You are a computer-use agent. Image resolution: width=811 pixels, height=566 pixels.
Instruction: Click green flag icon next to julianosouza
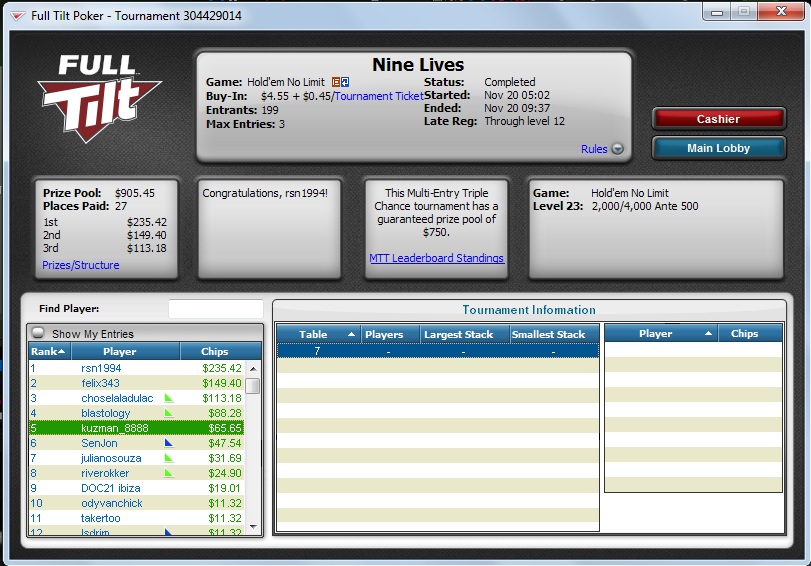pos(169,458)
